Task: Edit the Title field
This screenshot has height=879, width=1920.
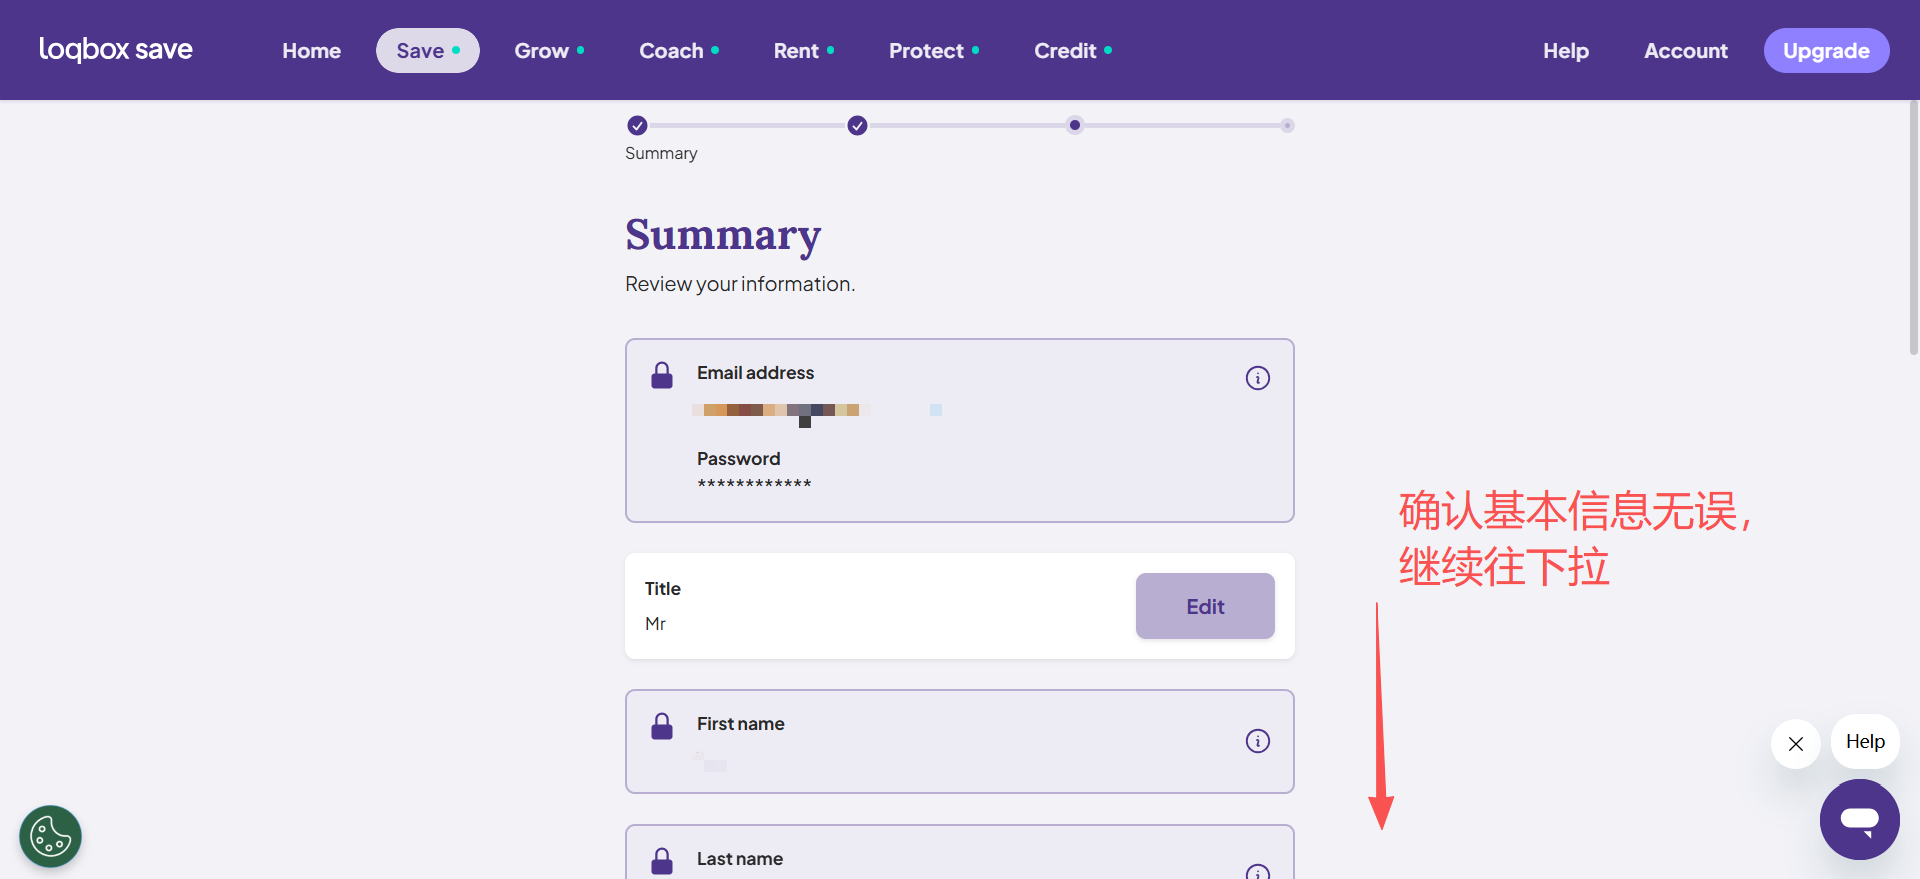Action: [x=1204, y=606]
